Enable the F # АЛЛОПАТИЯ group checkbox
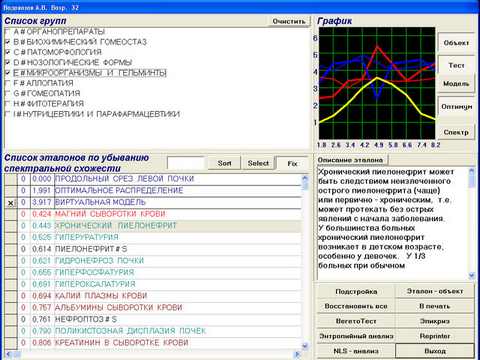Image resolution: width=480 pixels, height=360 pixels. point(7,83)
